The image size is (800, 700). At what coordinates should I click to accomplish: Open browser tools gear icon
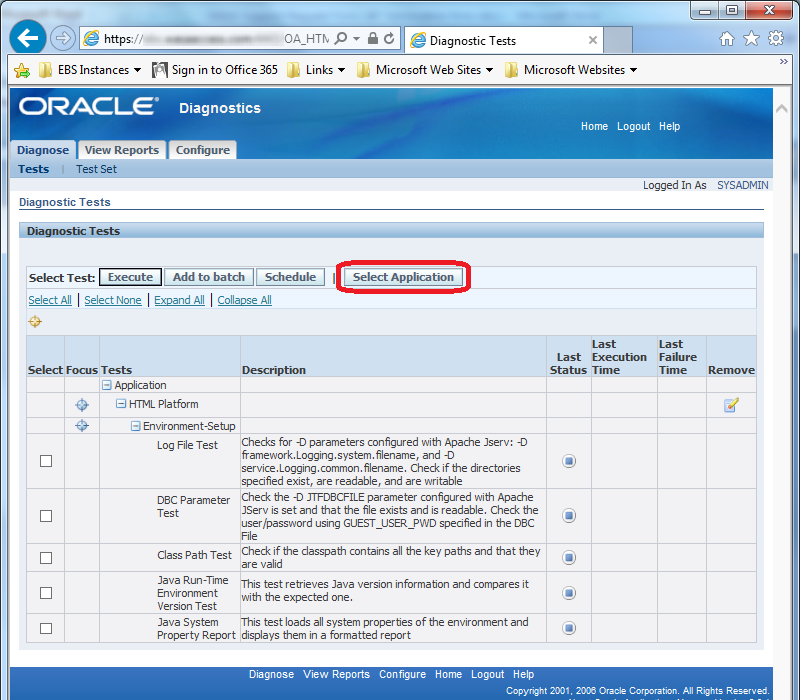tap(776, 38)
